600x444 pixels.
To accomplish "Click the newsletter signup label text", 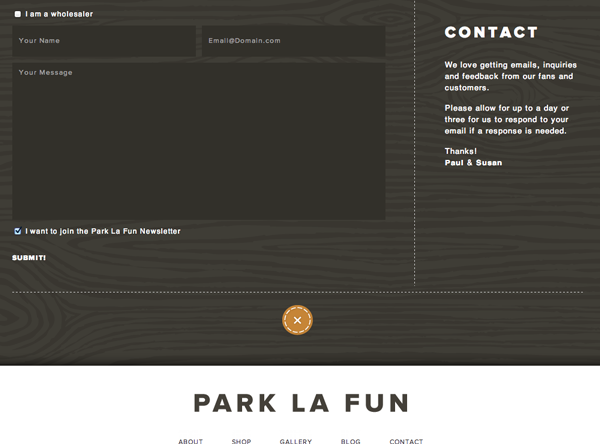I will 103,231.
